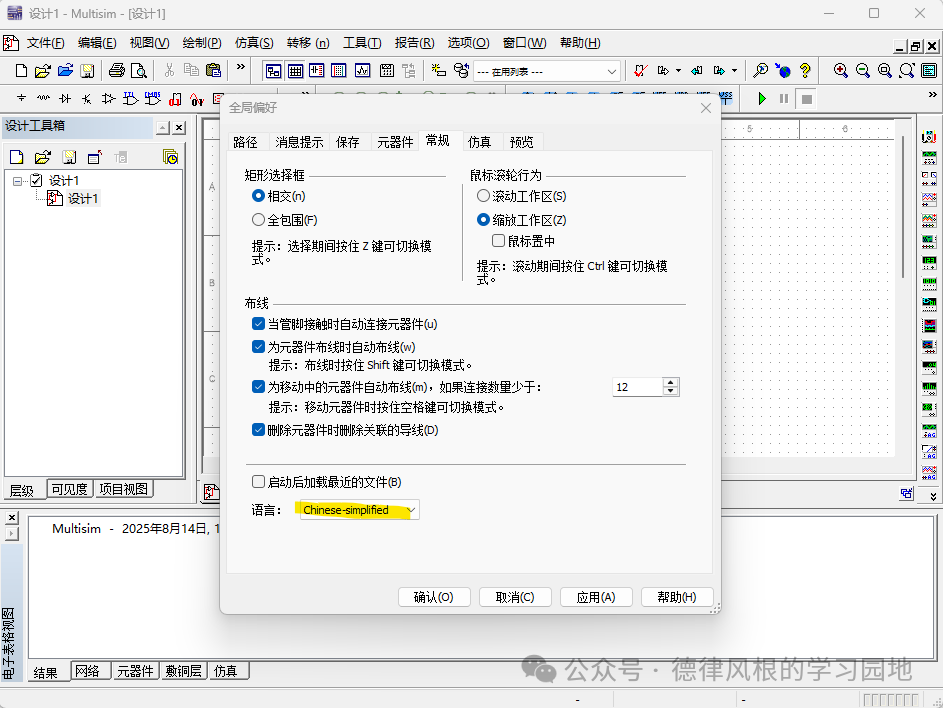
Task: Open the grapher icon in the toolbar
Action: (363, 71)
